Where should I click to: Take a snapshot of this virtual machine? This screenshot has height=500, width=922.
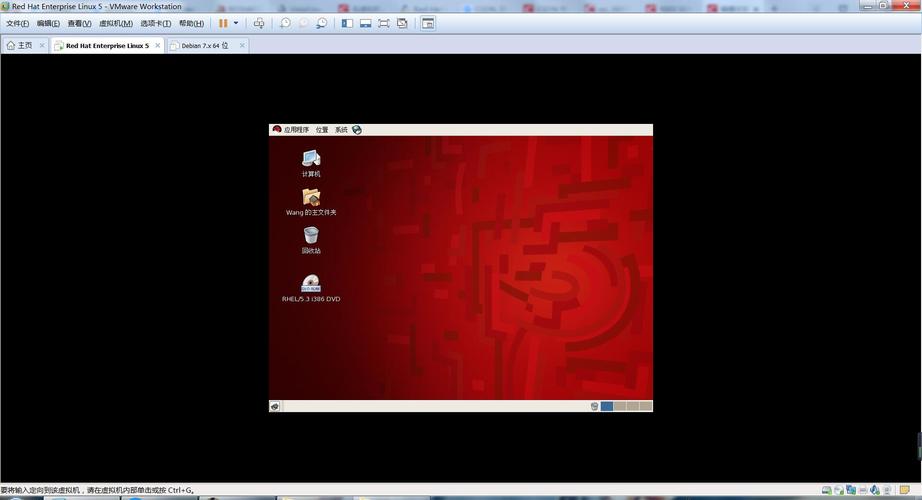click(x=285, y=24)
